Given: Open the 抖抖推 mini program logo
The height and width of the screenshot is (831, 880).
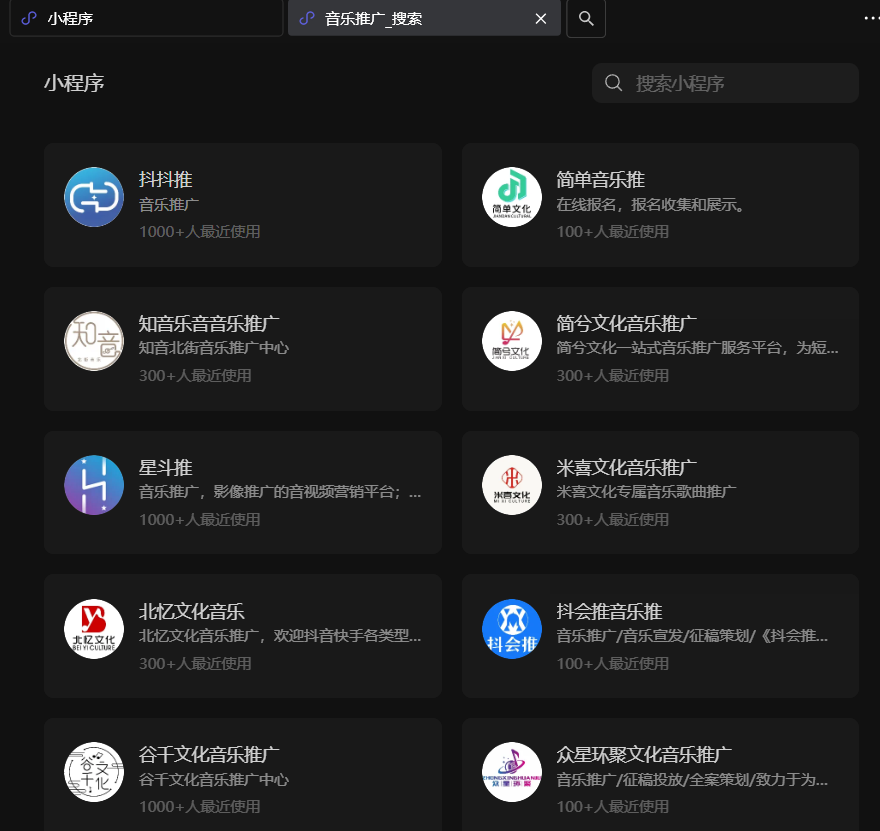Looking at the screenshot, I should pos(94,197).
